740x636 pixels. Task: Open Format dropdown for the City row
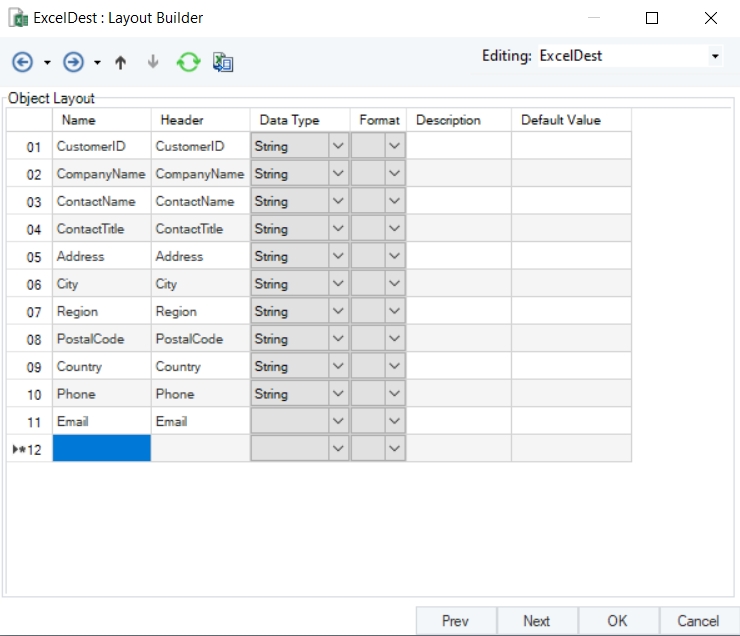[x=394, y=284]
